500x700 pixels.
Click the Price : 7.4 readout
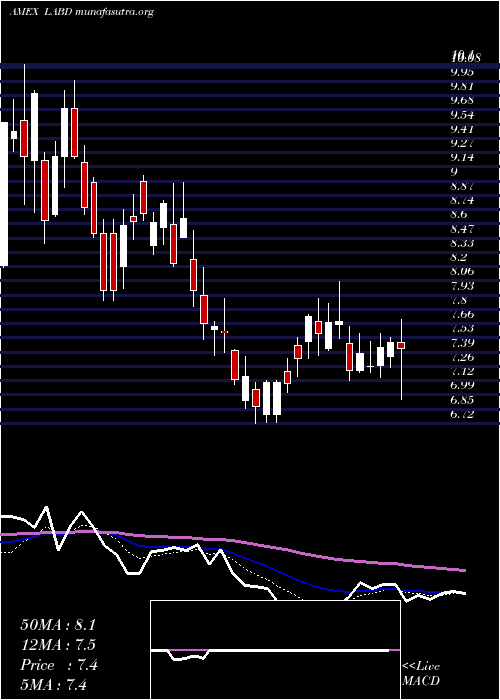tap(59, 665)
